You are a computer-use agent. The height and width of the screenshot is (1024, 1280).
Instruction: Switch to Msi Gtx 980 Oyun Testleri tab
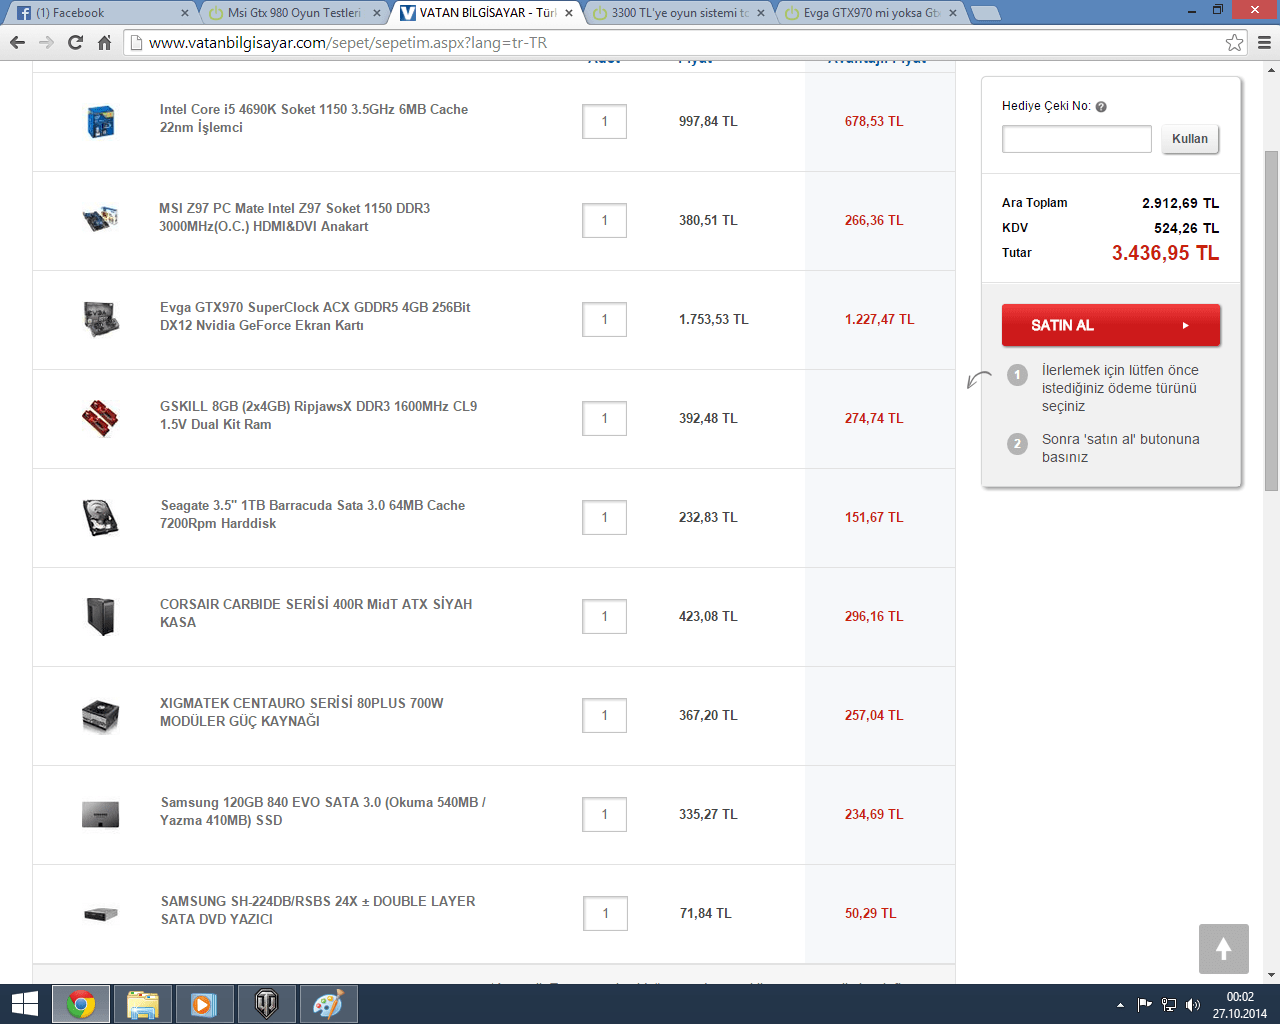(293, 13)
